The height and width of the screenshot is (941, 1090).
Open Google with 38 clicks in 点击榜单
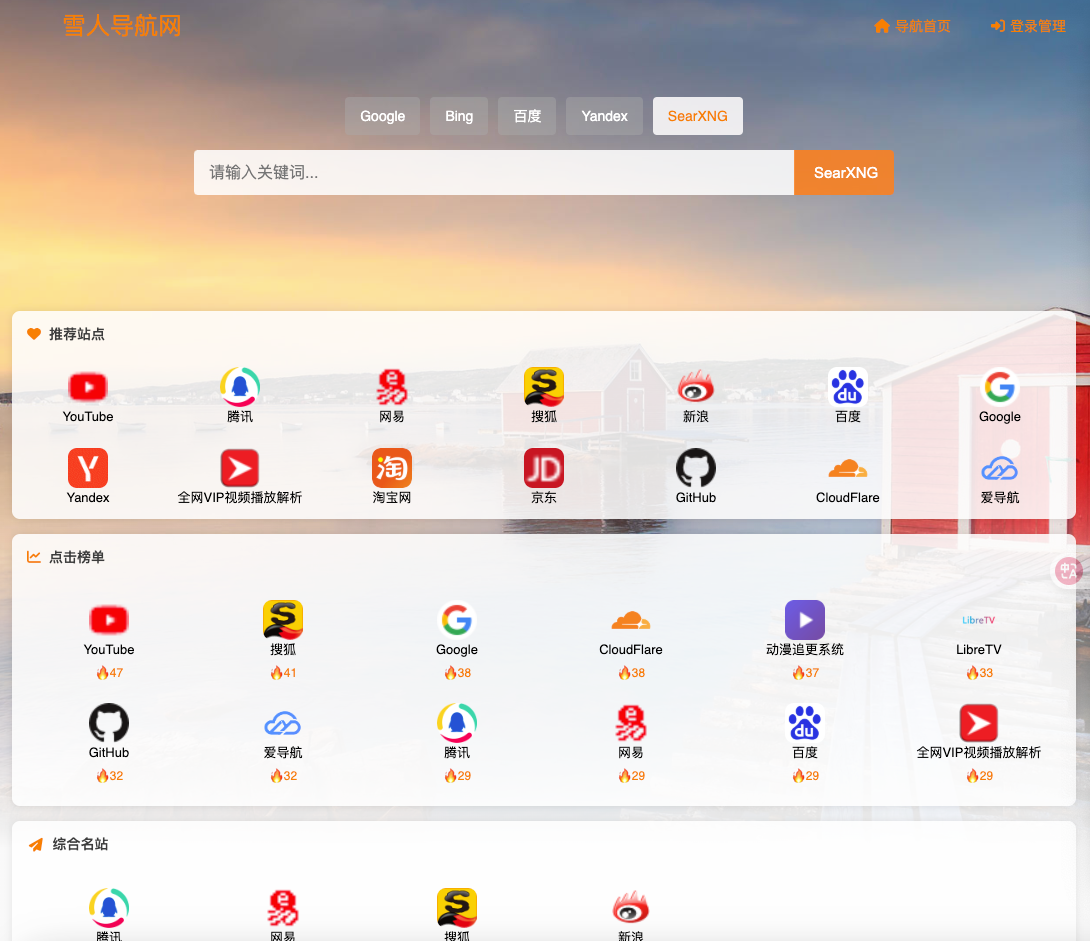(457, 620)
